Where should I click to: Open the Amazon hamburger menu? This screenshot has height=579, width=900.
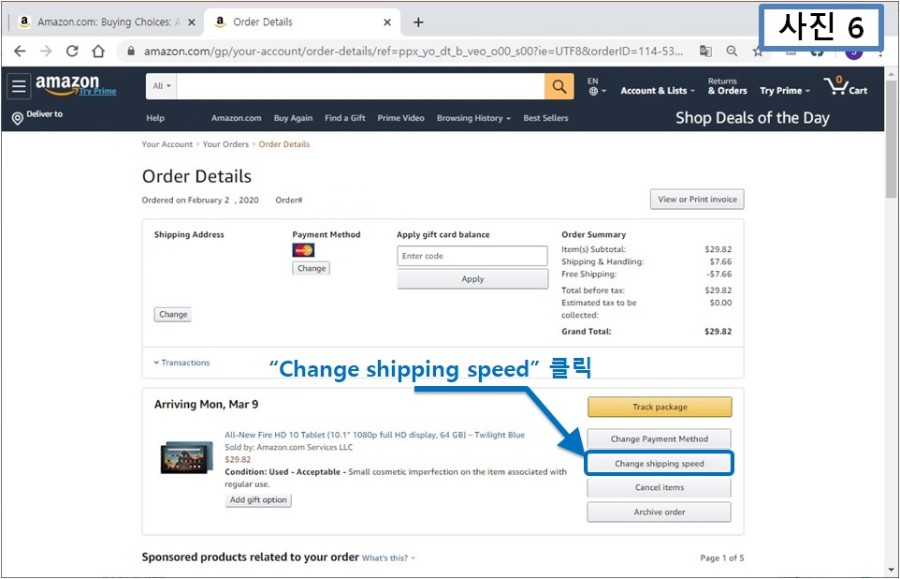tap(18, 86)
